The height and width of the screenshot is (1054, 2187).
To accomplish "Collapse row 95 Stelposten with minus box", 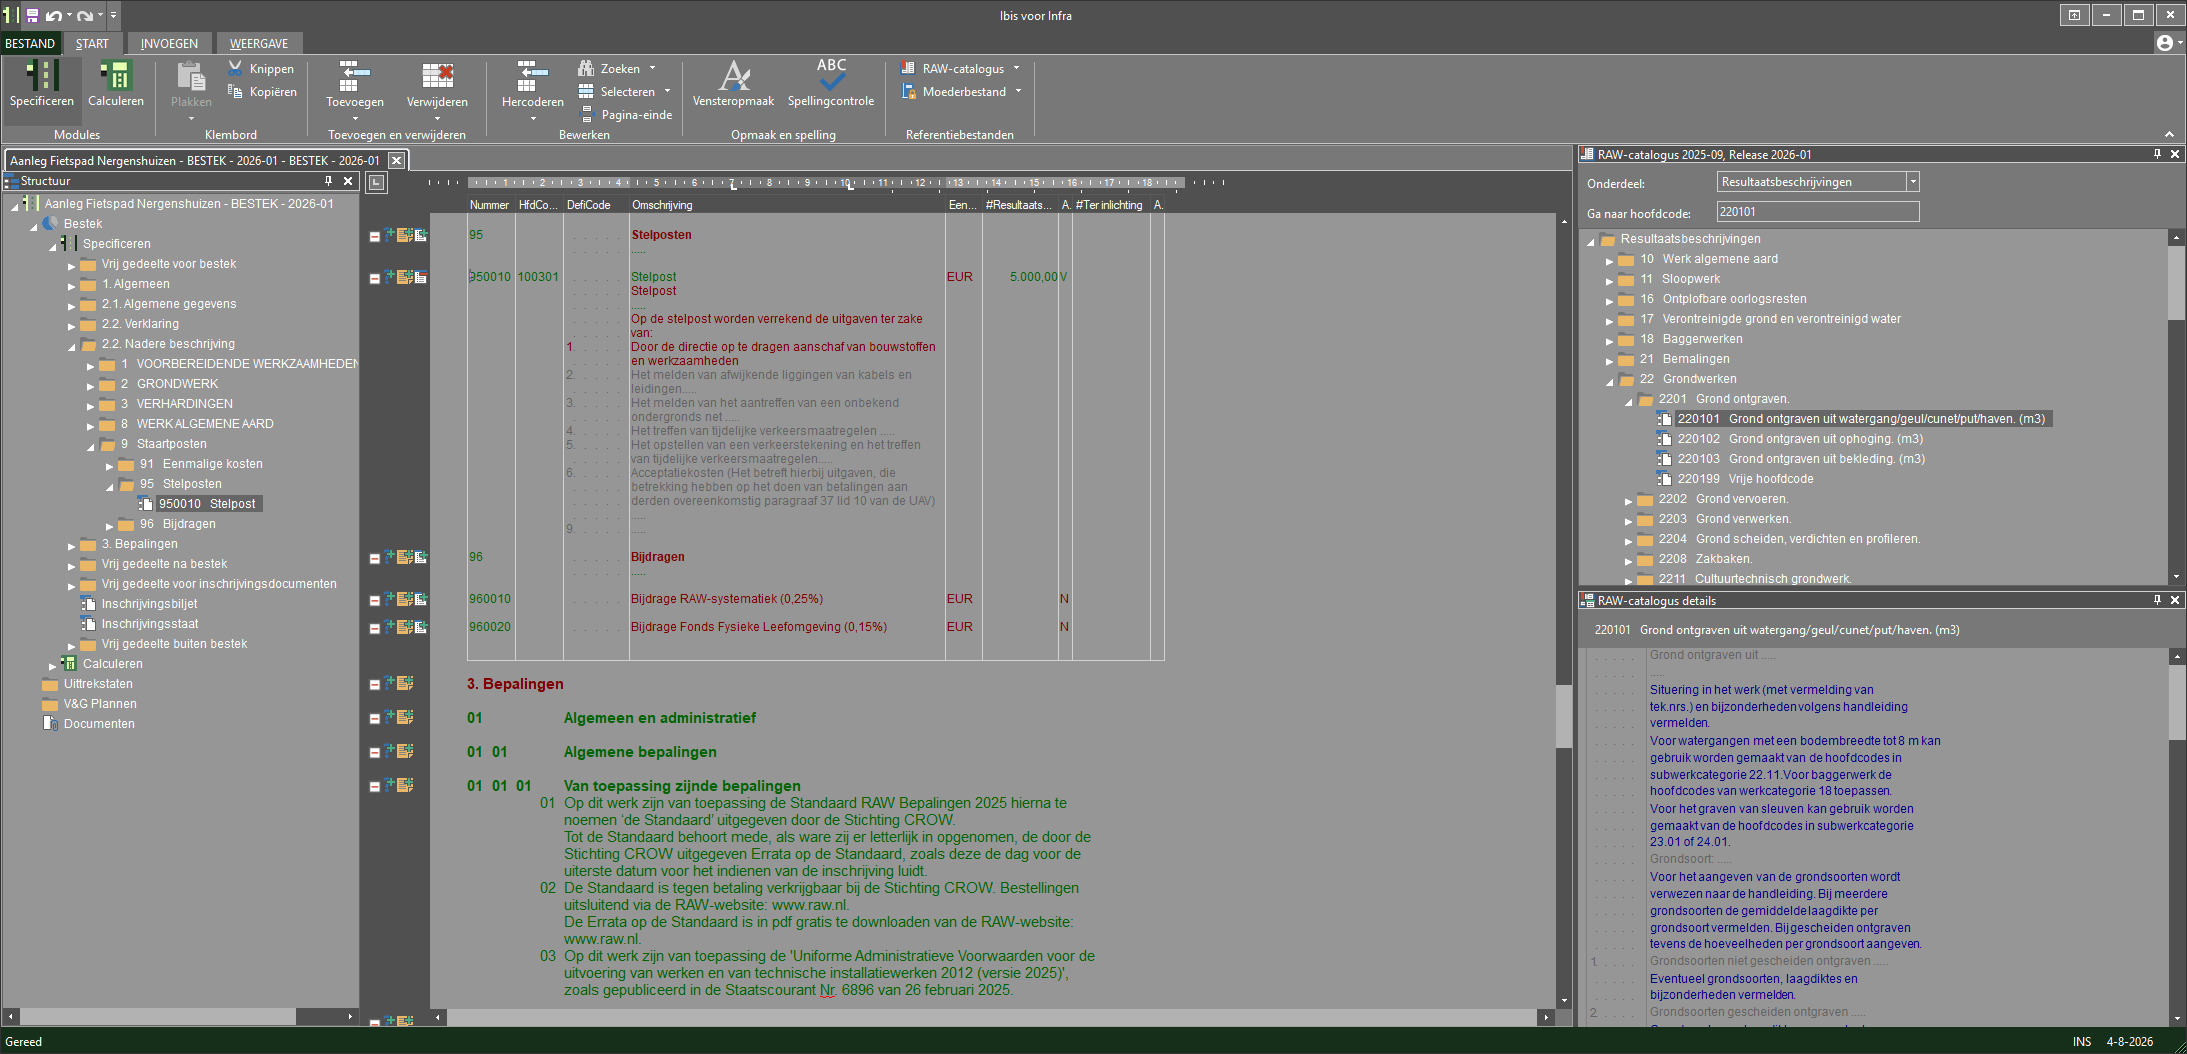I will [x=374, y=237].
